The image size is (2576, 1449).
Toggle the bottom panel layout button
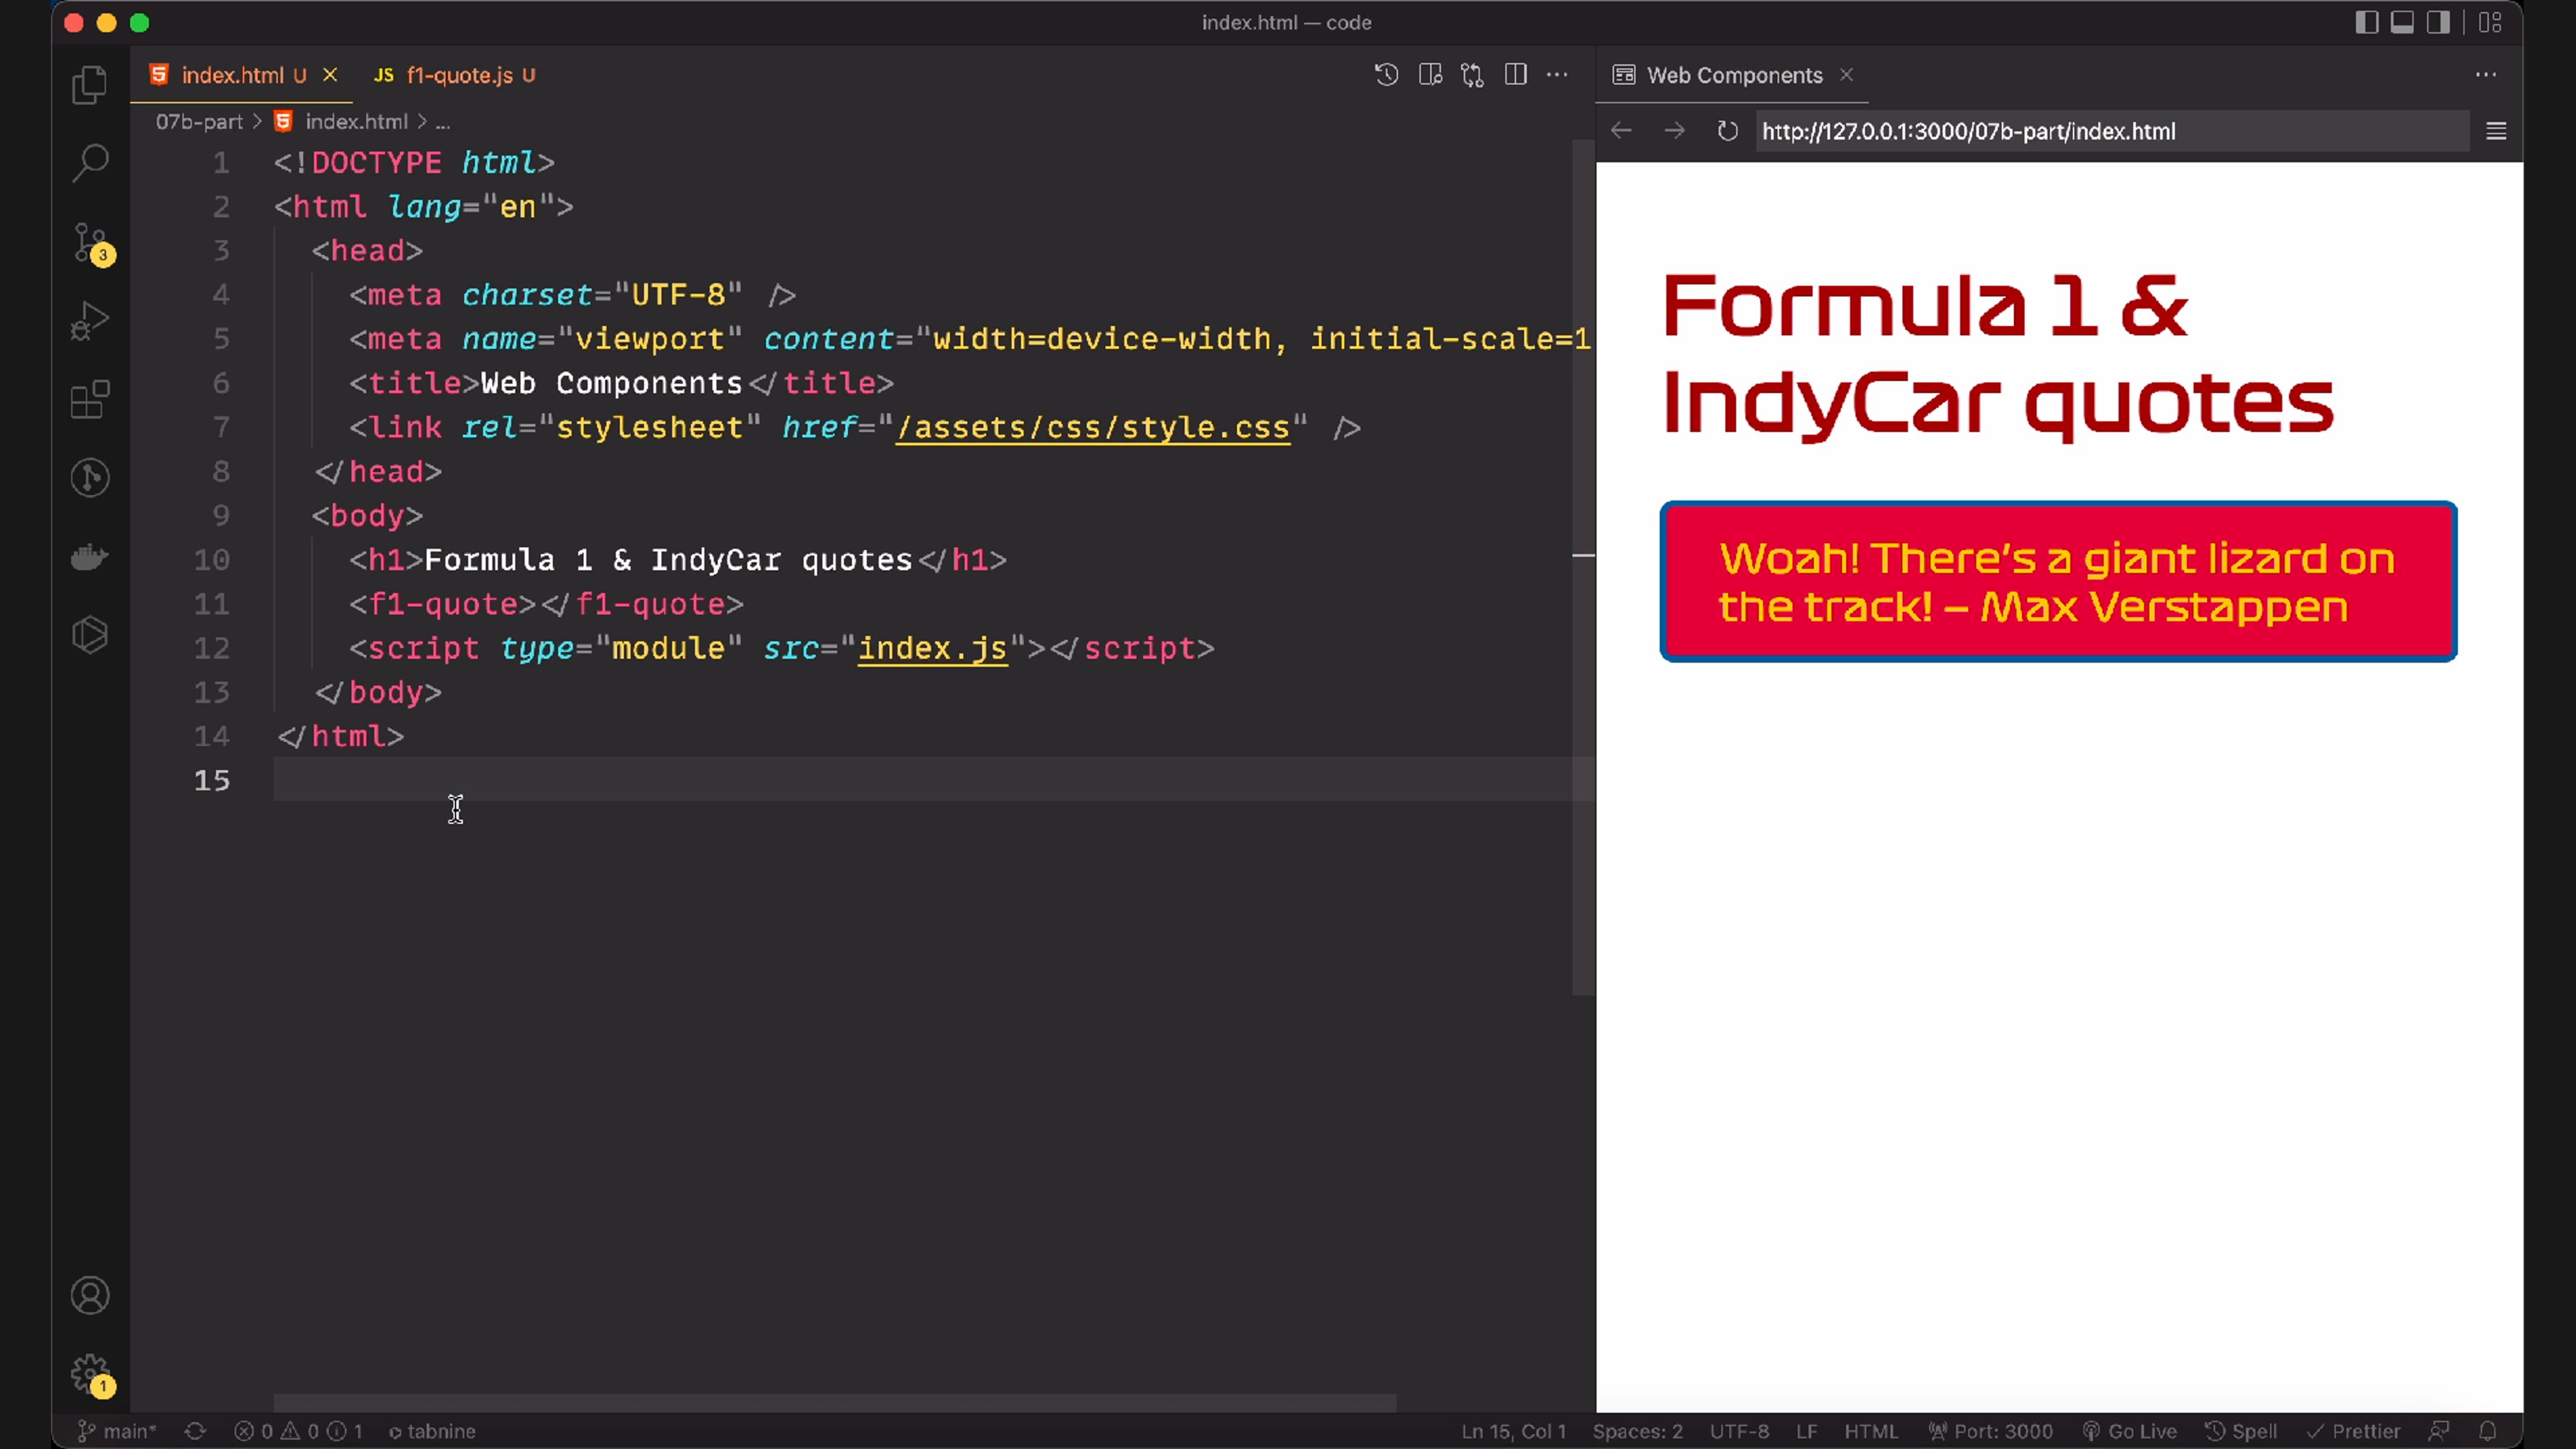[2402, 23]
